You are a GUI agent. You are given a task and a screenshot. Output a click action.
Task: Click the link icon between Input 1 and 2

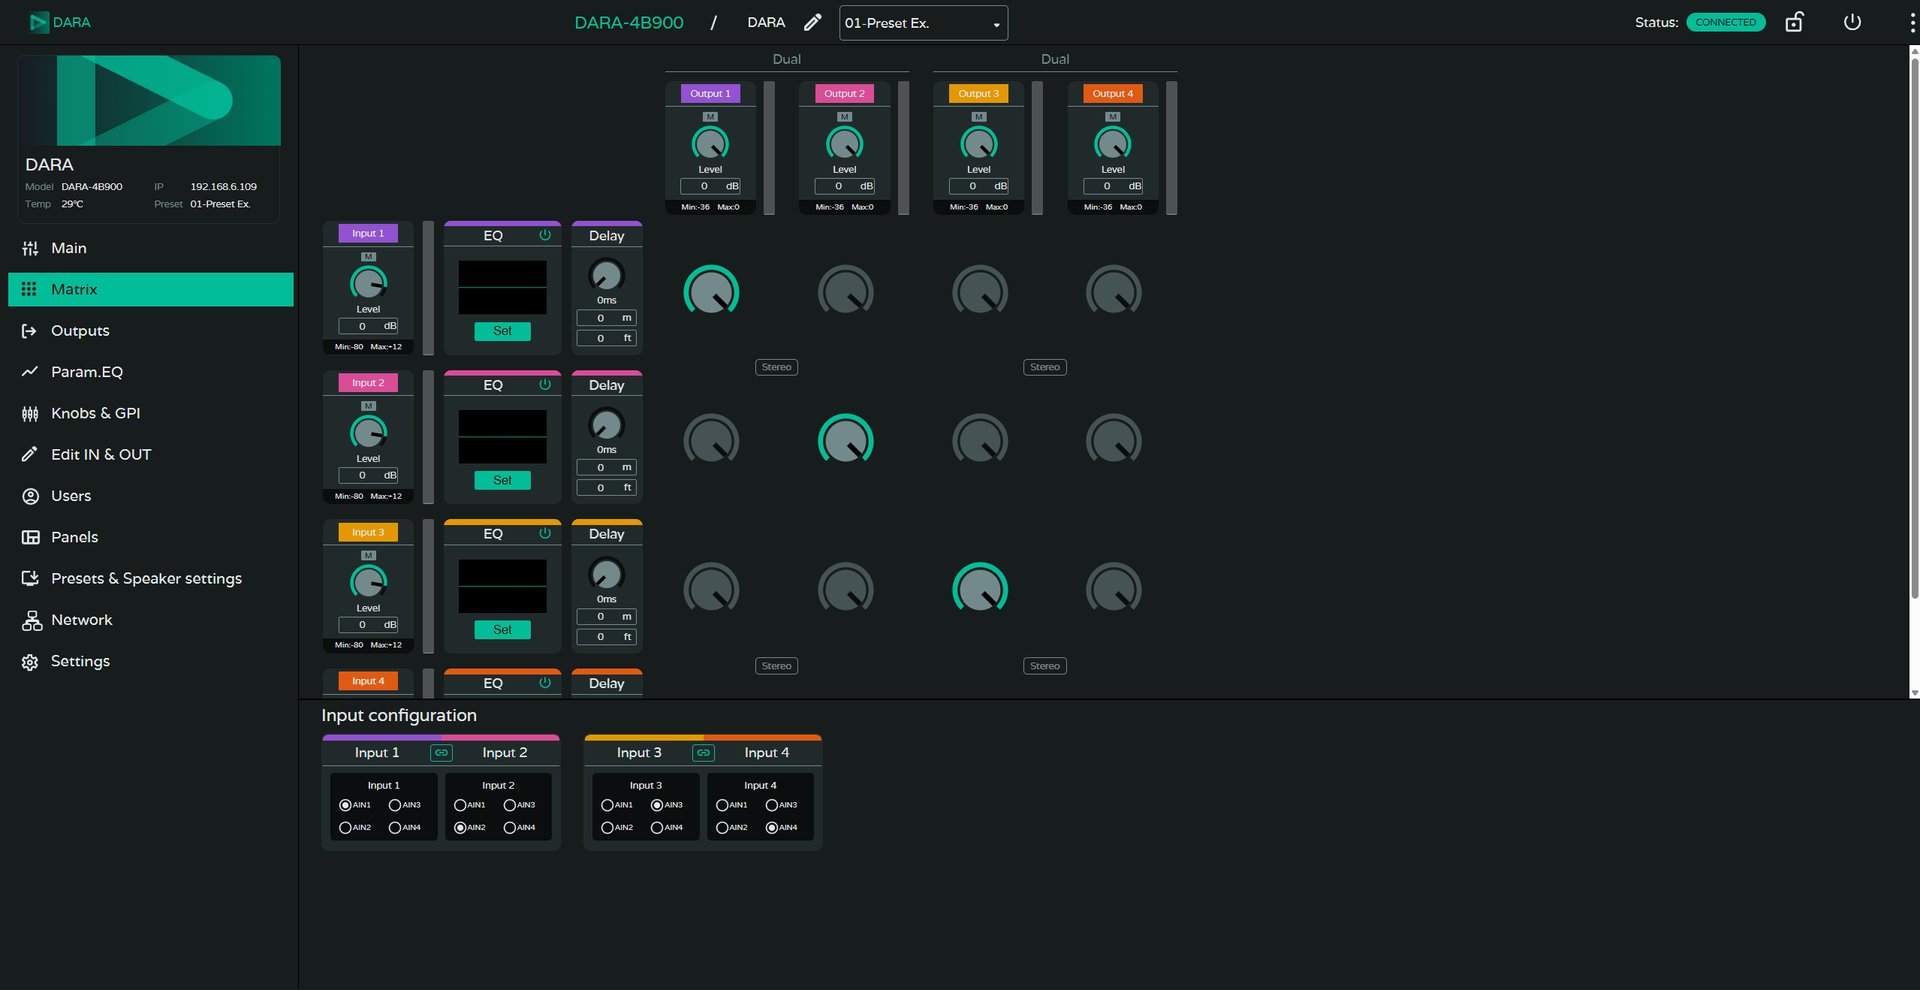pos(441,752)
